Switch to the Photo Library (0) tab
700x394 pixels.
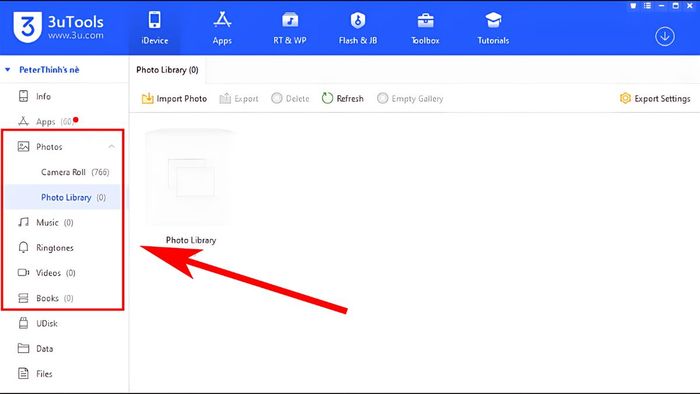coord(167,70)
